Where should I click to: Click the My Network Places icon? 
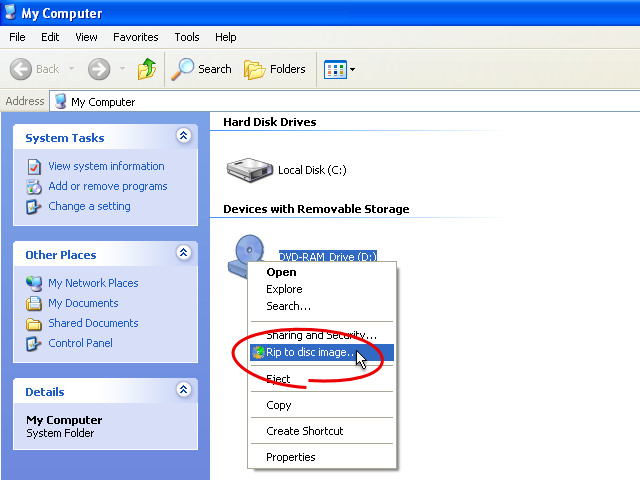(34, 283)
